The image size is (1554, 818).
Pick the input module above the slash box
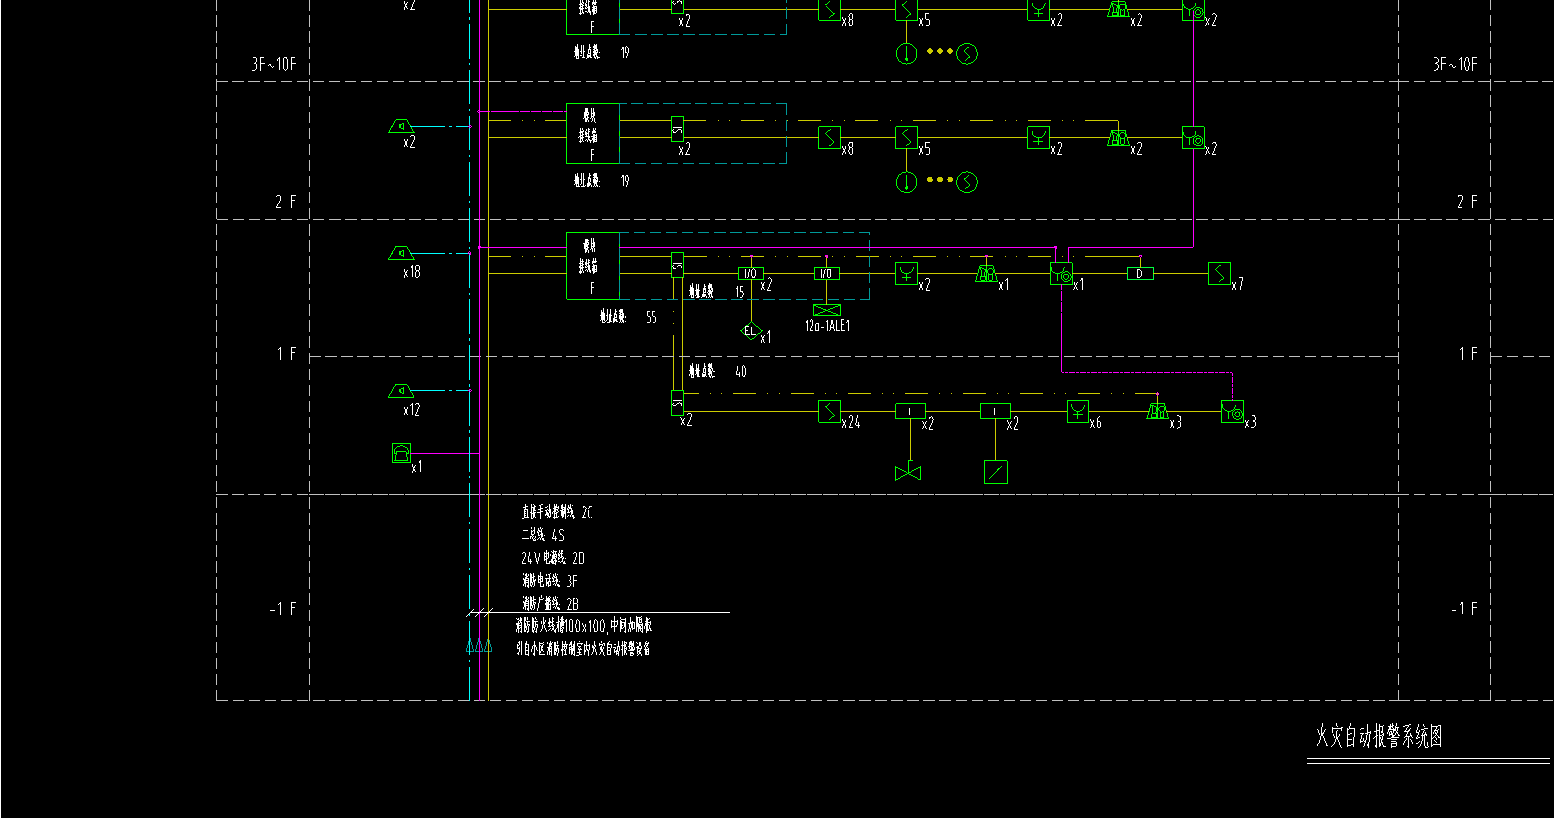(995, 411)
